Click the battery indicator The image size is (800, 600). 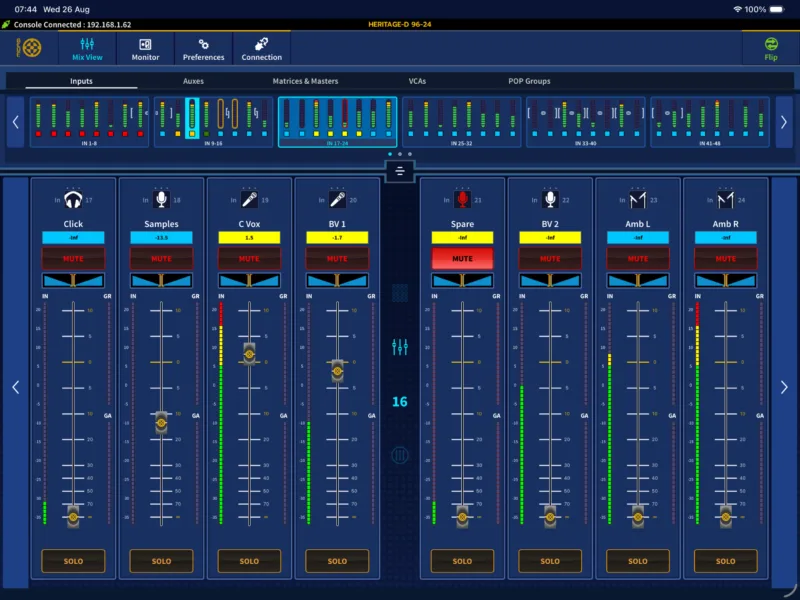[x=777, y=9]
